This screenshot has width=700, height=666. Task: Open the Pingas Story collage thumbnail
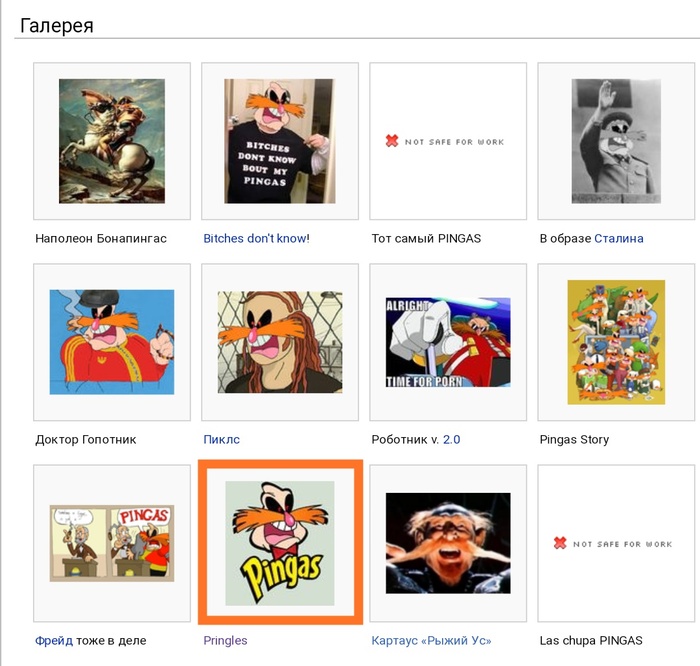[615, 342]
